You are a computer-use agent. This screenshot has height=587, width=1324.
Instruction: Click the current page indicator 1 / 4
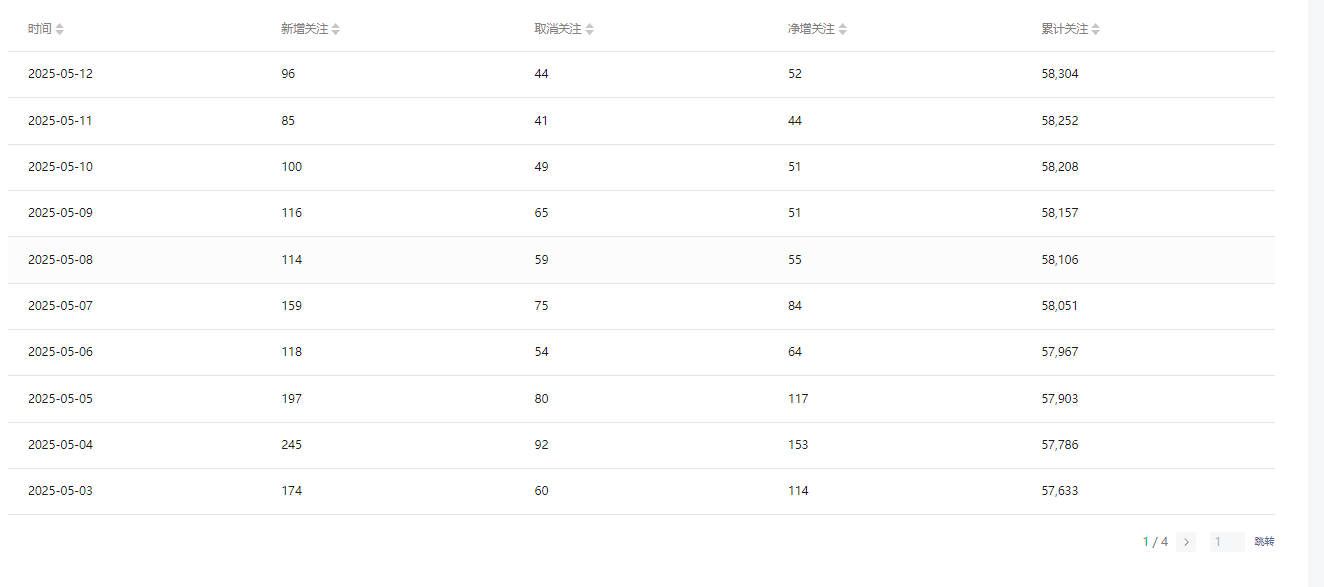tap(1156, 542)
